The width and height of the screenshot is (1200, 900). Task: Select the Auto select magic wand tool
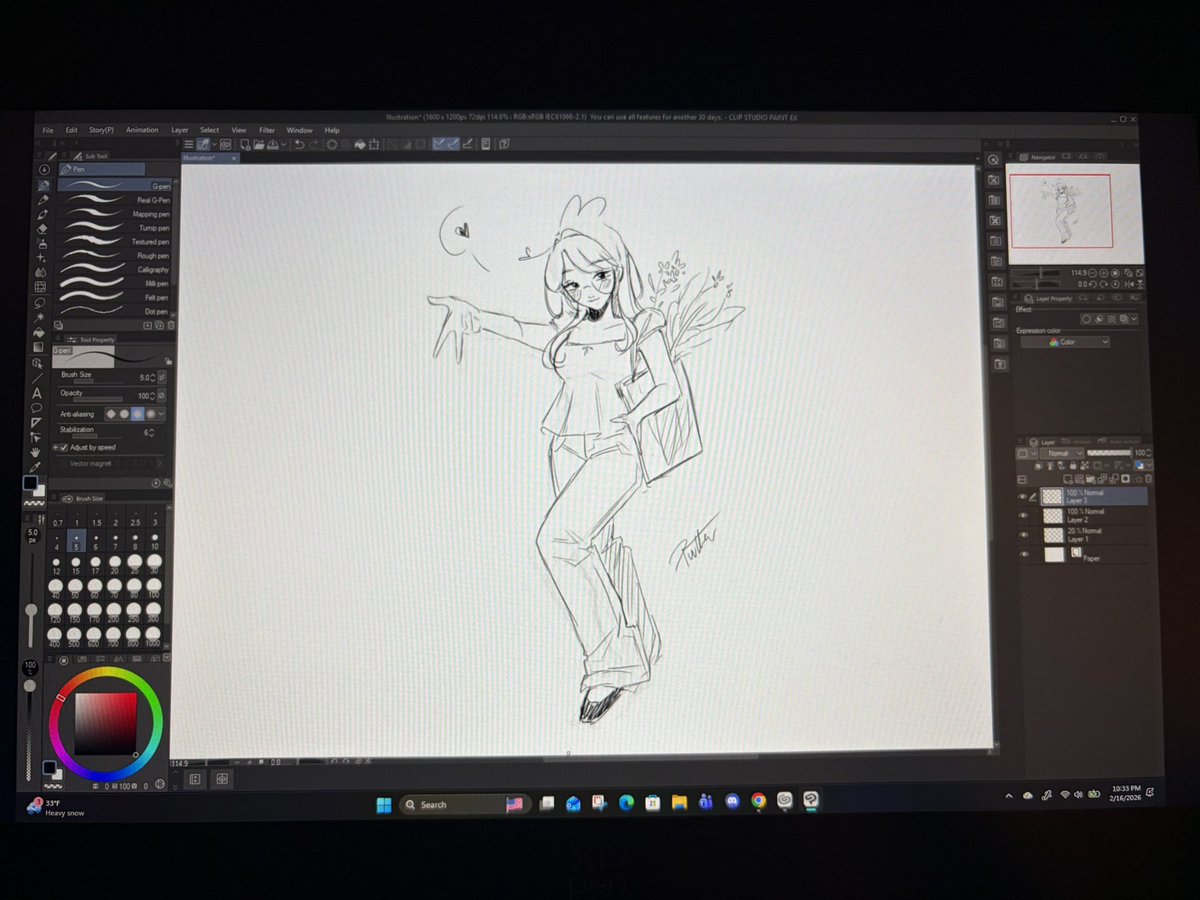(x=40, y=316)
